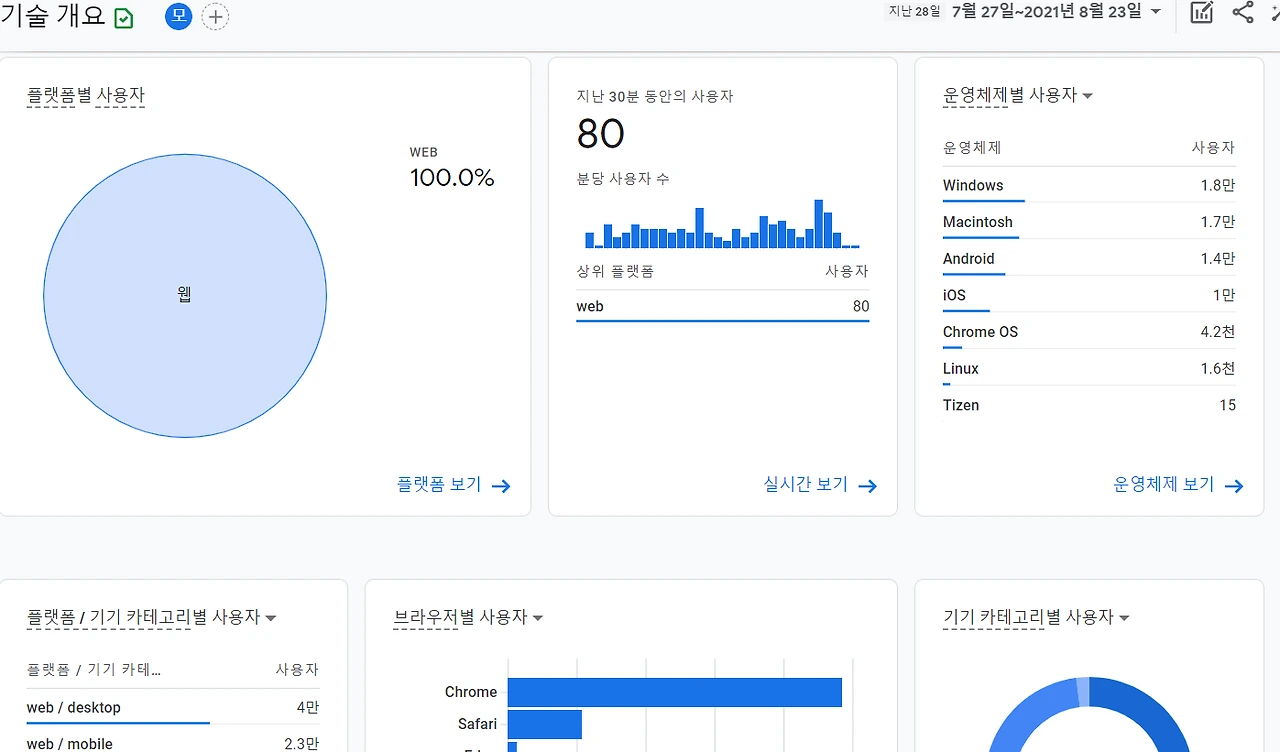Viewport: 1280px width, 752px height.
Task: Expand the 브라우저별 사용자 dropdown
Action: (537, 618)
